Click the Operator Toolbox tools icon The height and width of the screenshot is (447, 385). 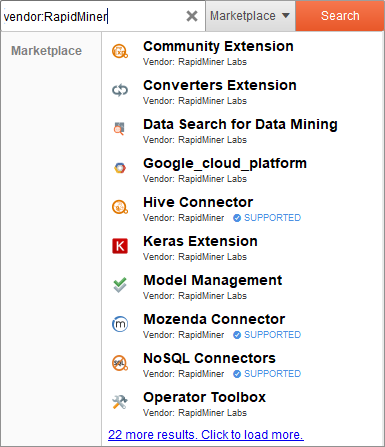120,402
